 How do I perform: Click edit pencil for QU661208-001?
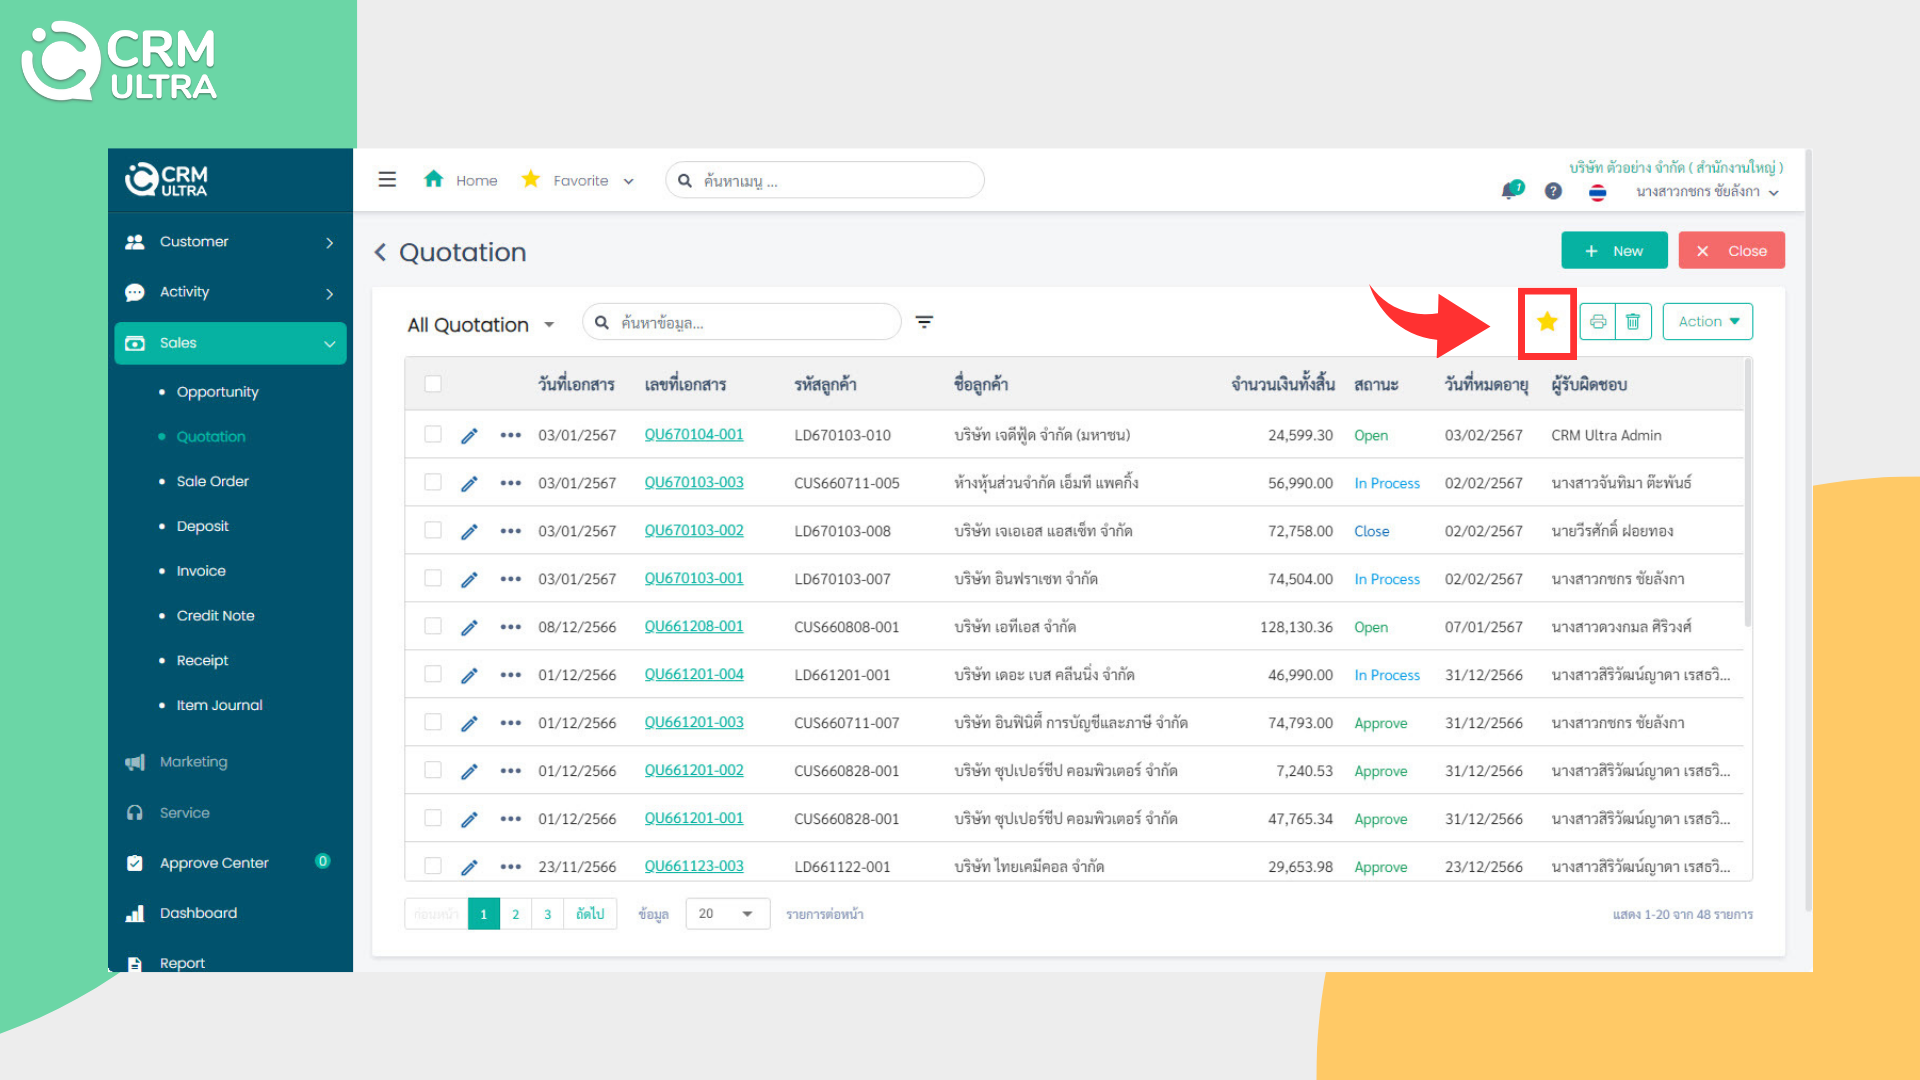click(x=469, y=628)
